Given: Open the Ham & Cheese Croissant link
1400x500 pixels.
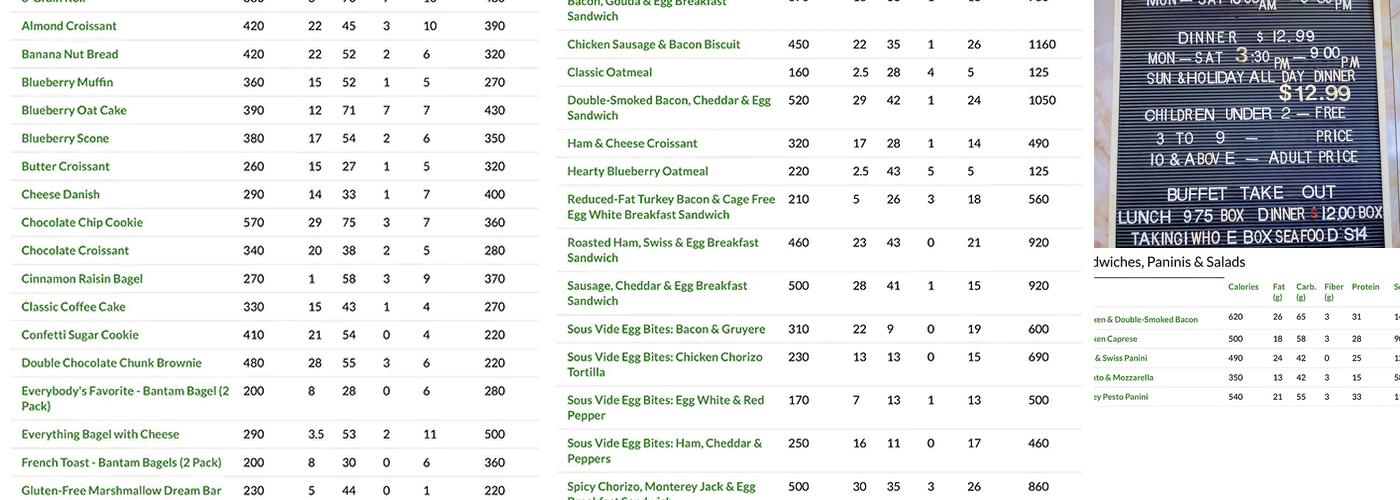Looking at the screenshot, I should [632, 143].
